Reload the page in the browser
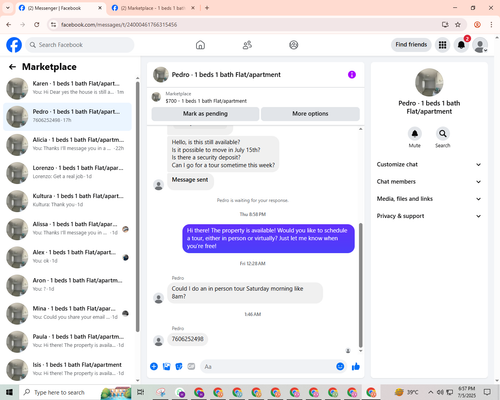 pyautogui.click(x=37, y=25)
